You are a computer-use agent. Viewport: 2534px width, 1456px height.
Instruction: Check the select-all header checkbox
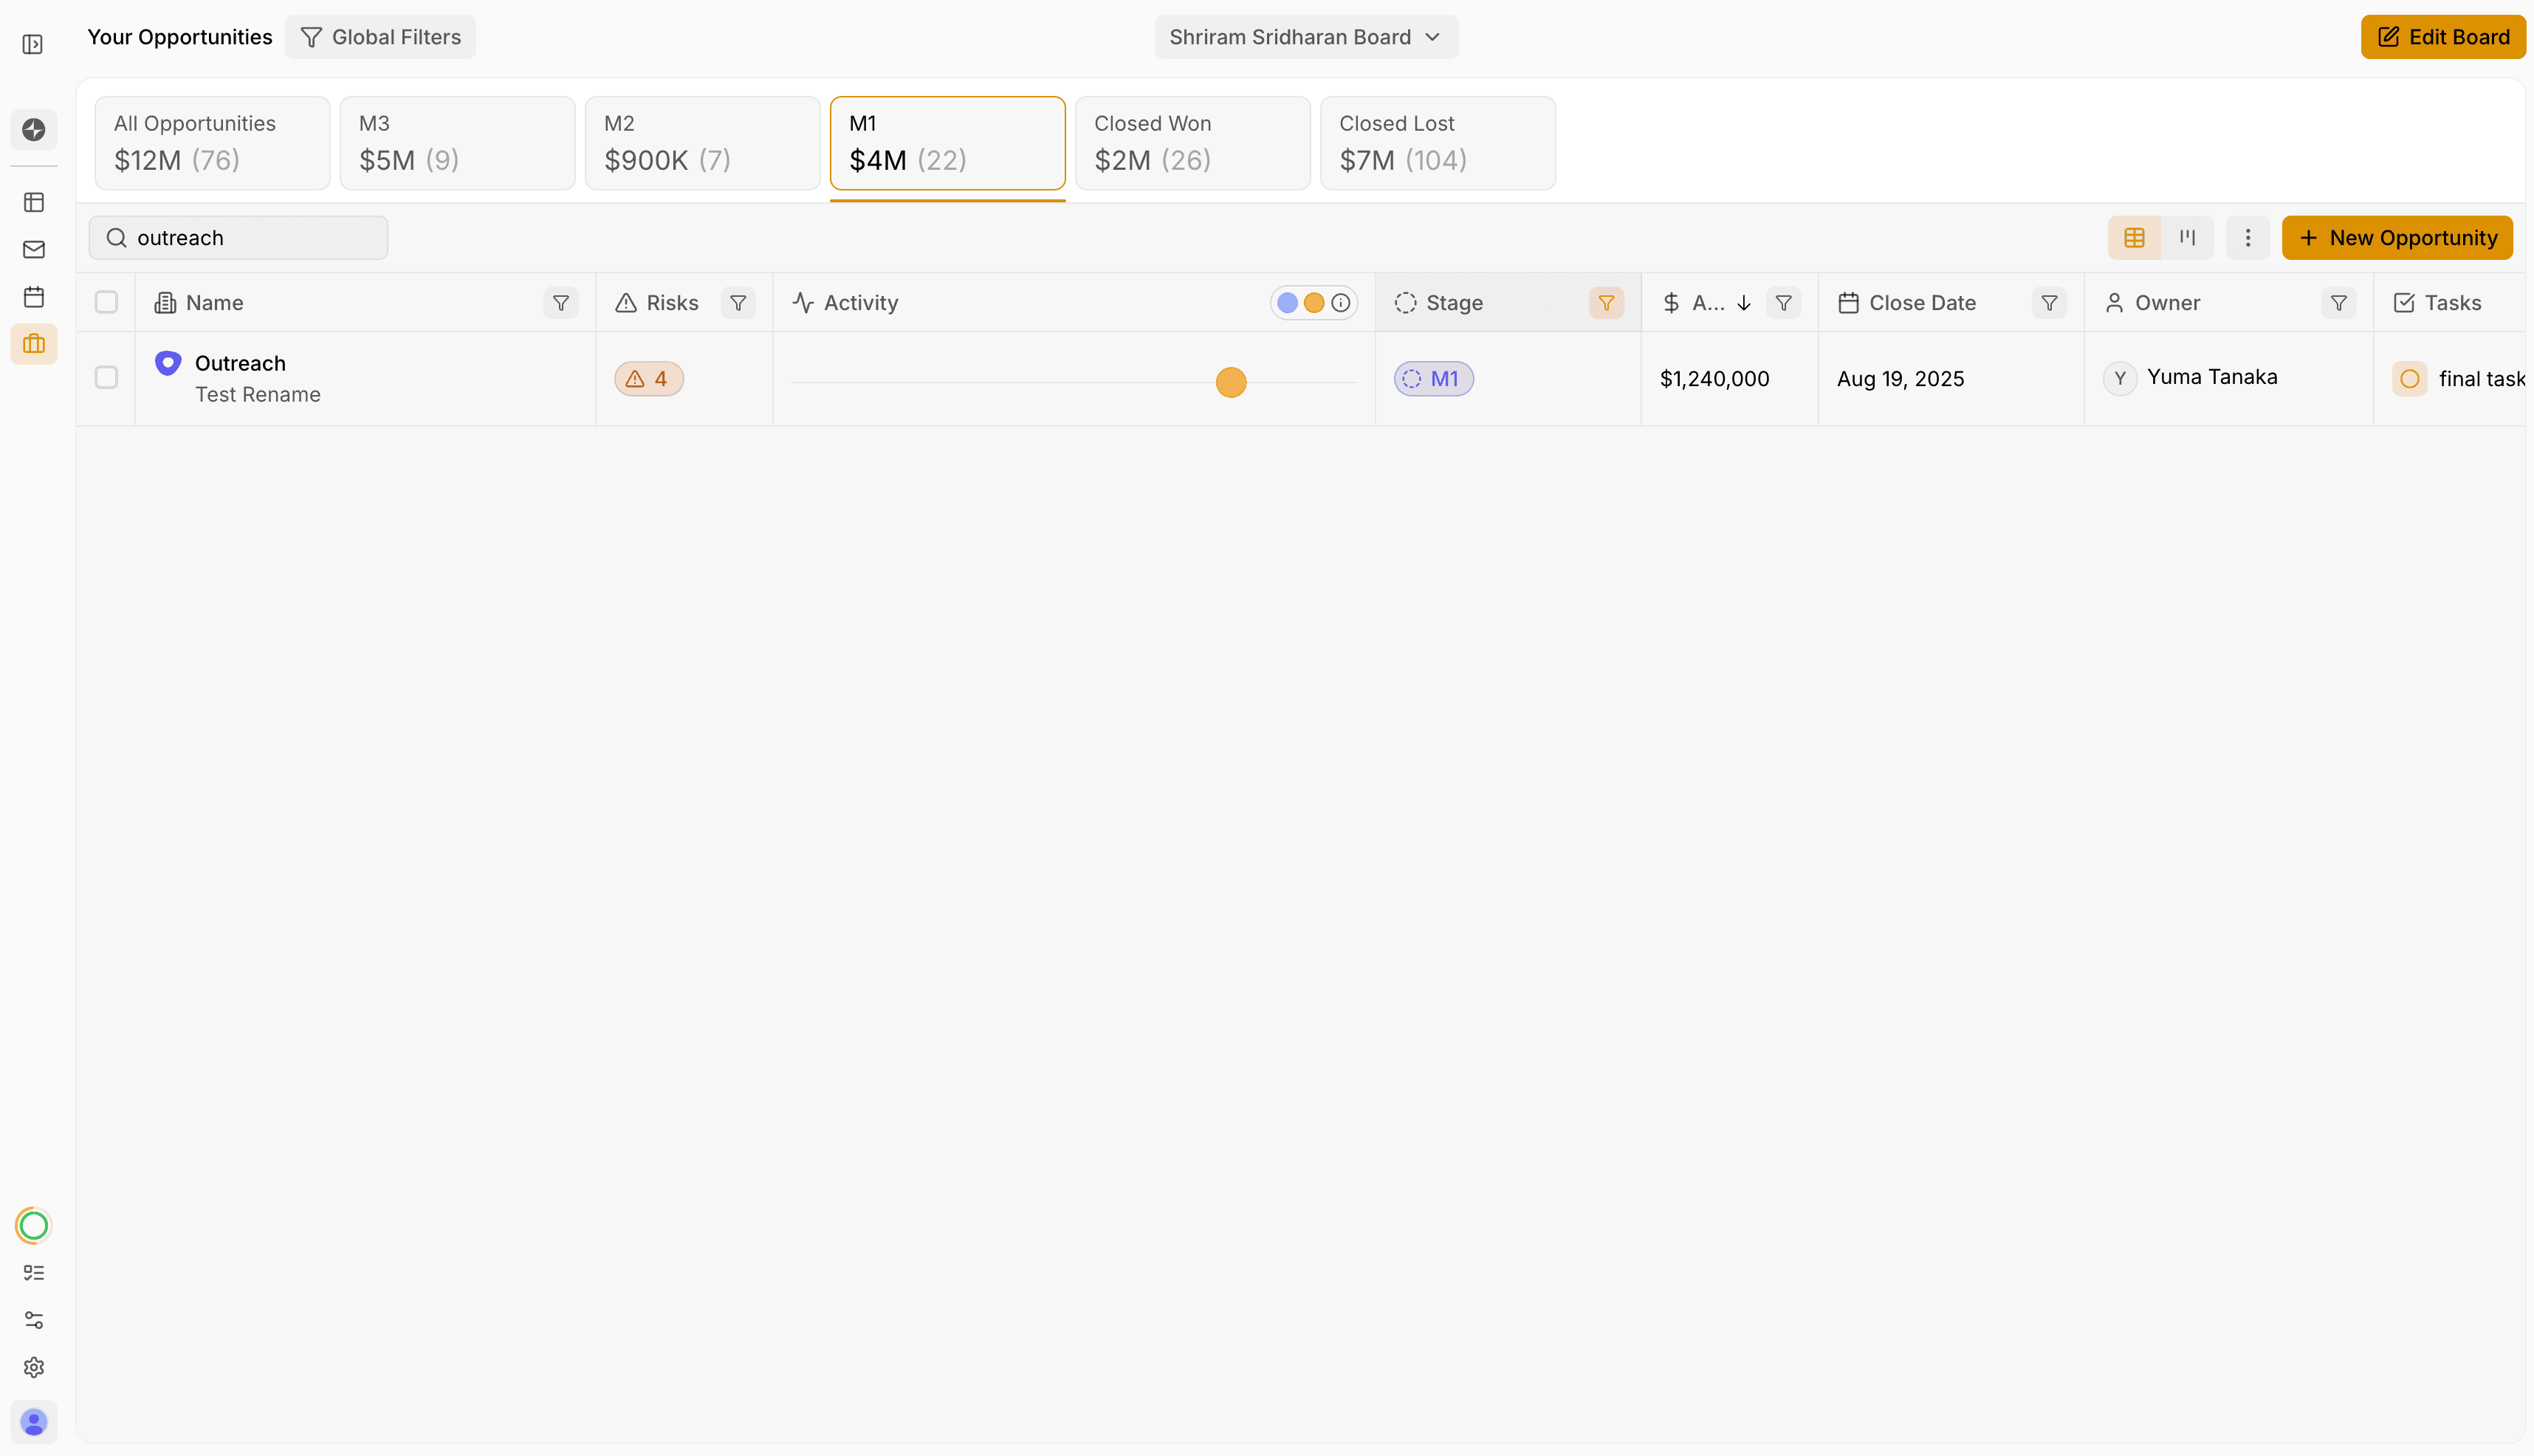coord(106,303)
